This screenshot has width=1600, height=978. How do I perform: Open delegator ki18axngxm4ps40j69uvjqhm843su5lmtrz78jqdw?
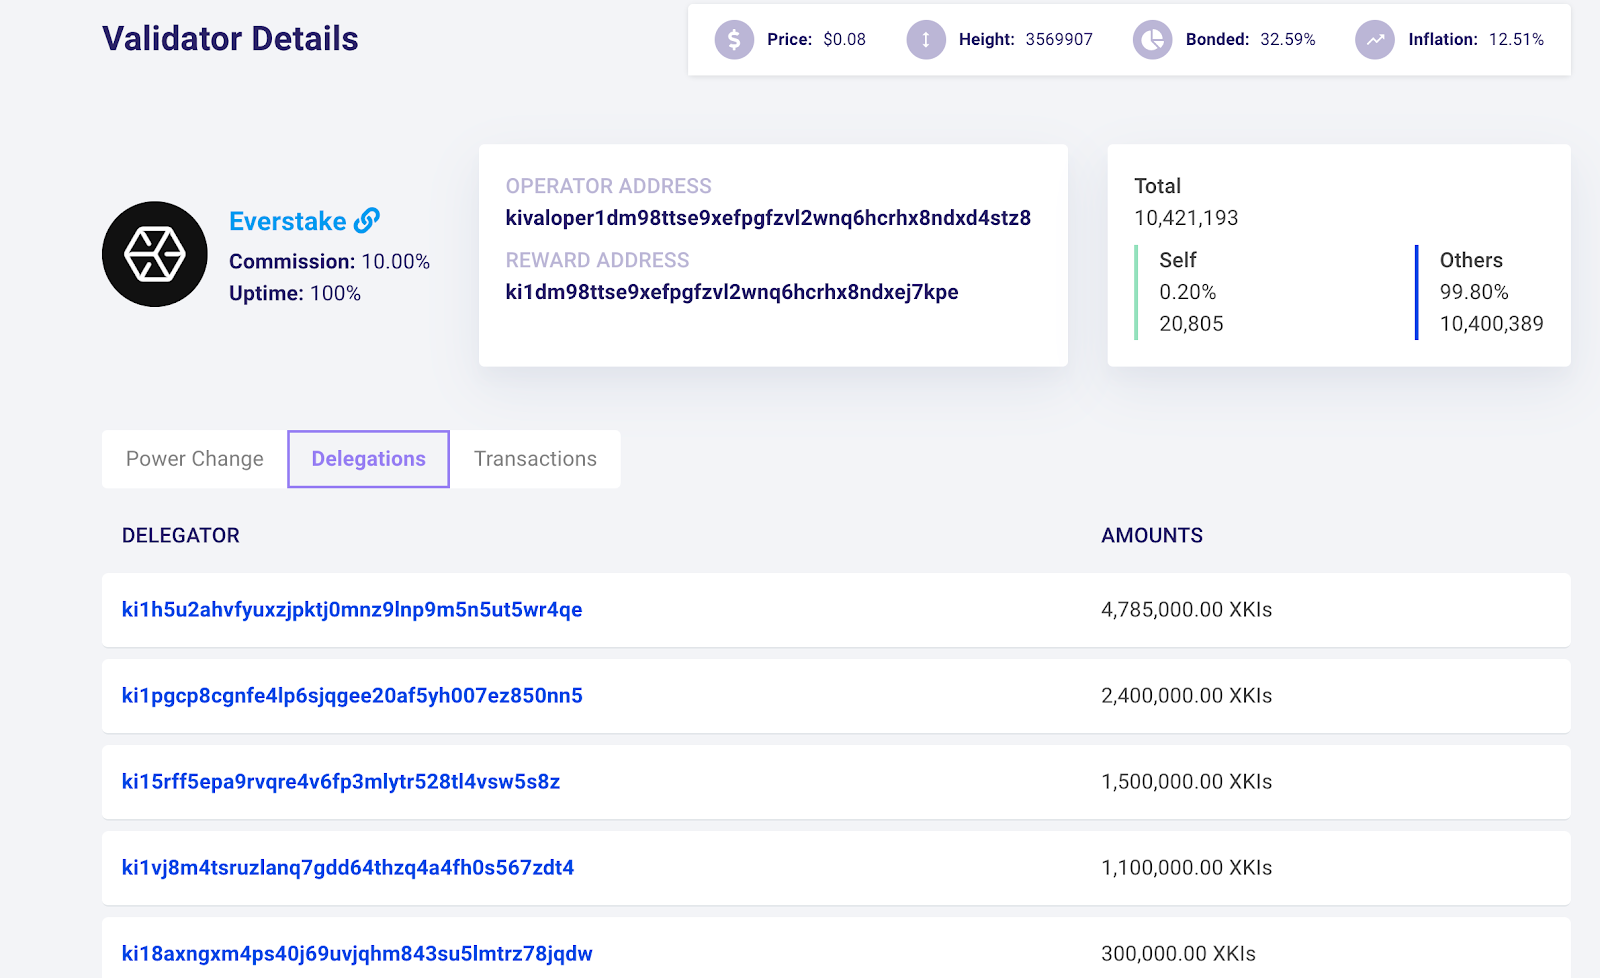(x=357, y=953)
